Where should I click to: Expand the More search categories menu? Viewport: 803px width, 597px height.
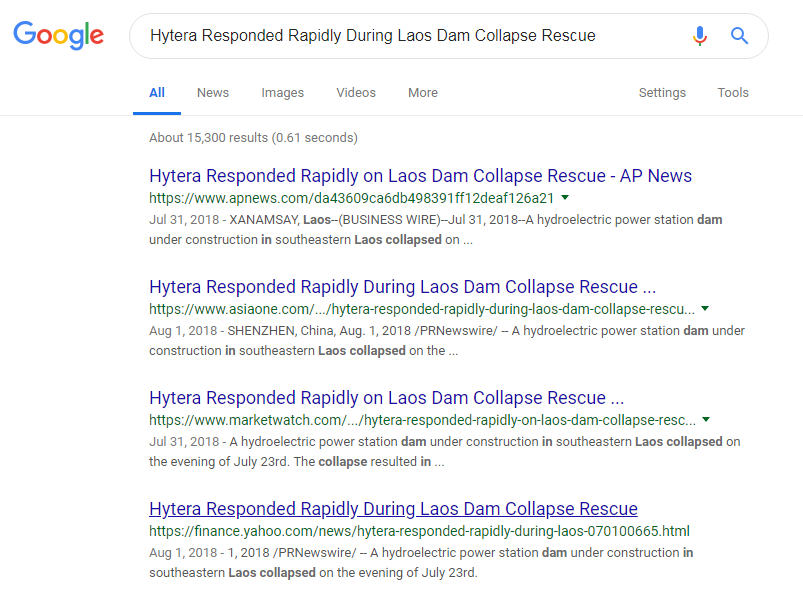(x=423, y=93)
